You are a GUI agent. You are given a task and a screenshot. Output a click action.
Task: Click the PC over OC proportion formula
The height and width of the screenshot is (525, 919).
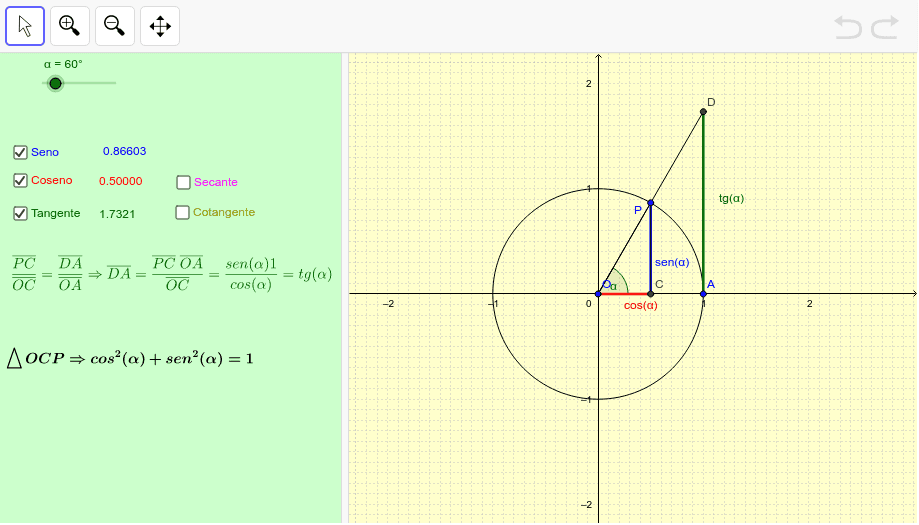[x=172, y=274]
